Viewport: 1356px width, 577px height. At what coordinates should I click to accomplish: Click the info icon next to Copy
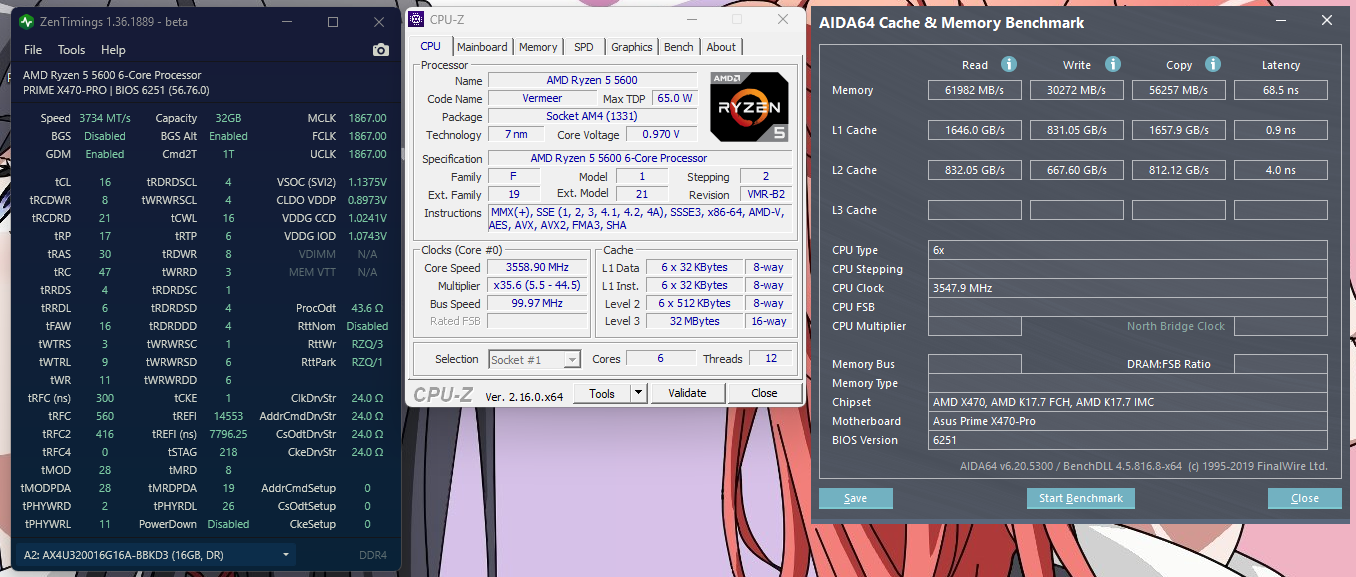point(1213,64)
